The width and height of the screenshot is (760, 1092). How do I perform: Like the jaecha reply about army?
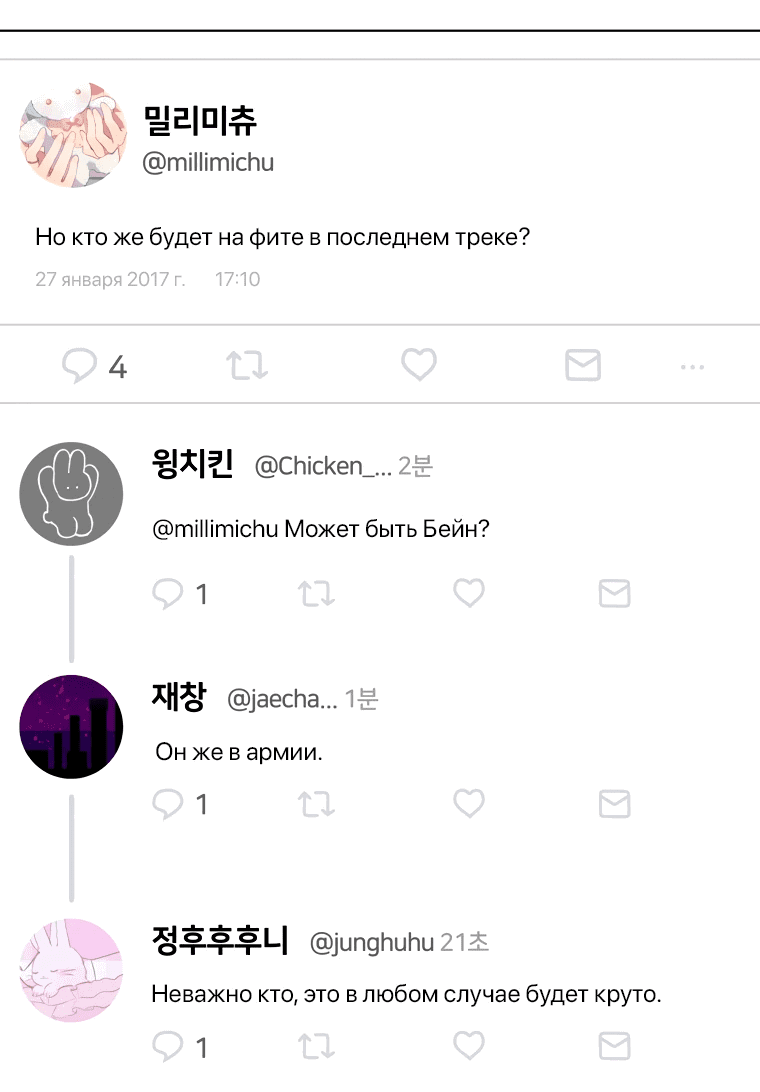[469, 804]
